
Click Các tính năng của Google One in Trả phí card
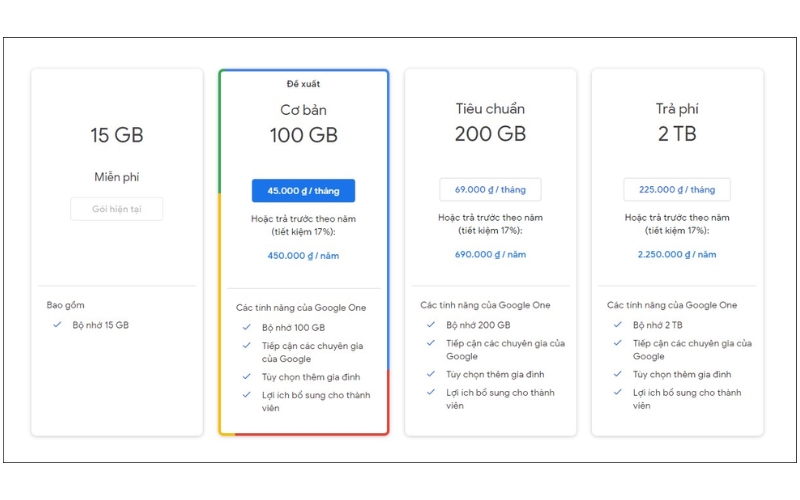pos(672,305)
